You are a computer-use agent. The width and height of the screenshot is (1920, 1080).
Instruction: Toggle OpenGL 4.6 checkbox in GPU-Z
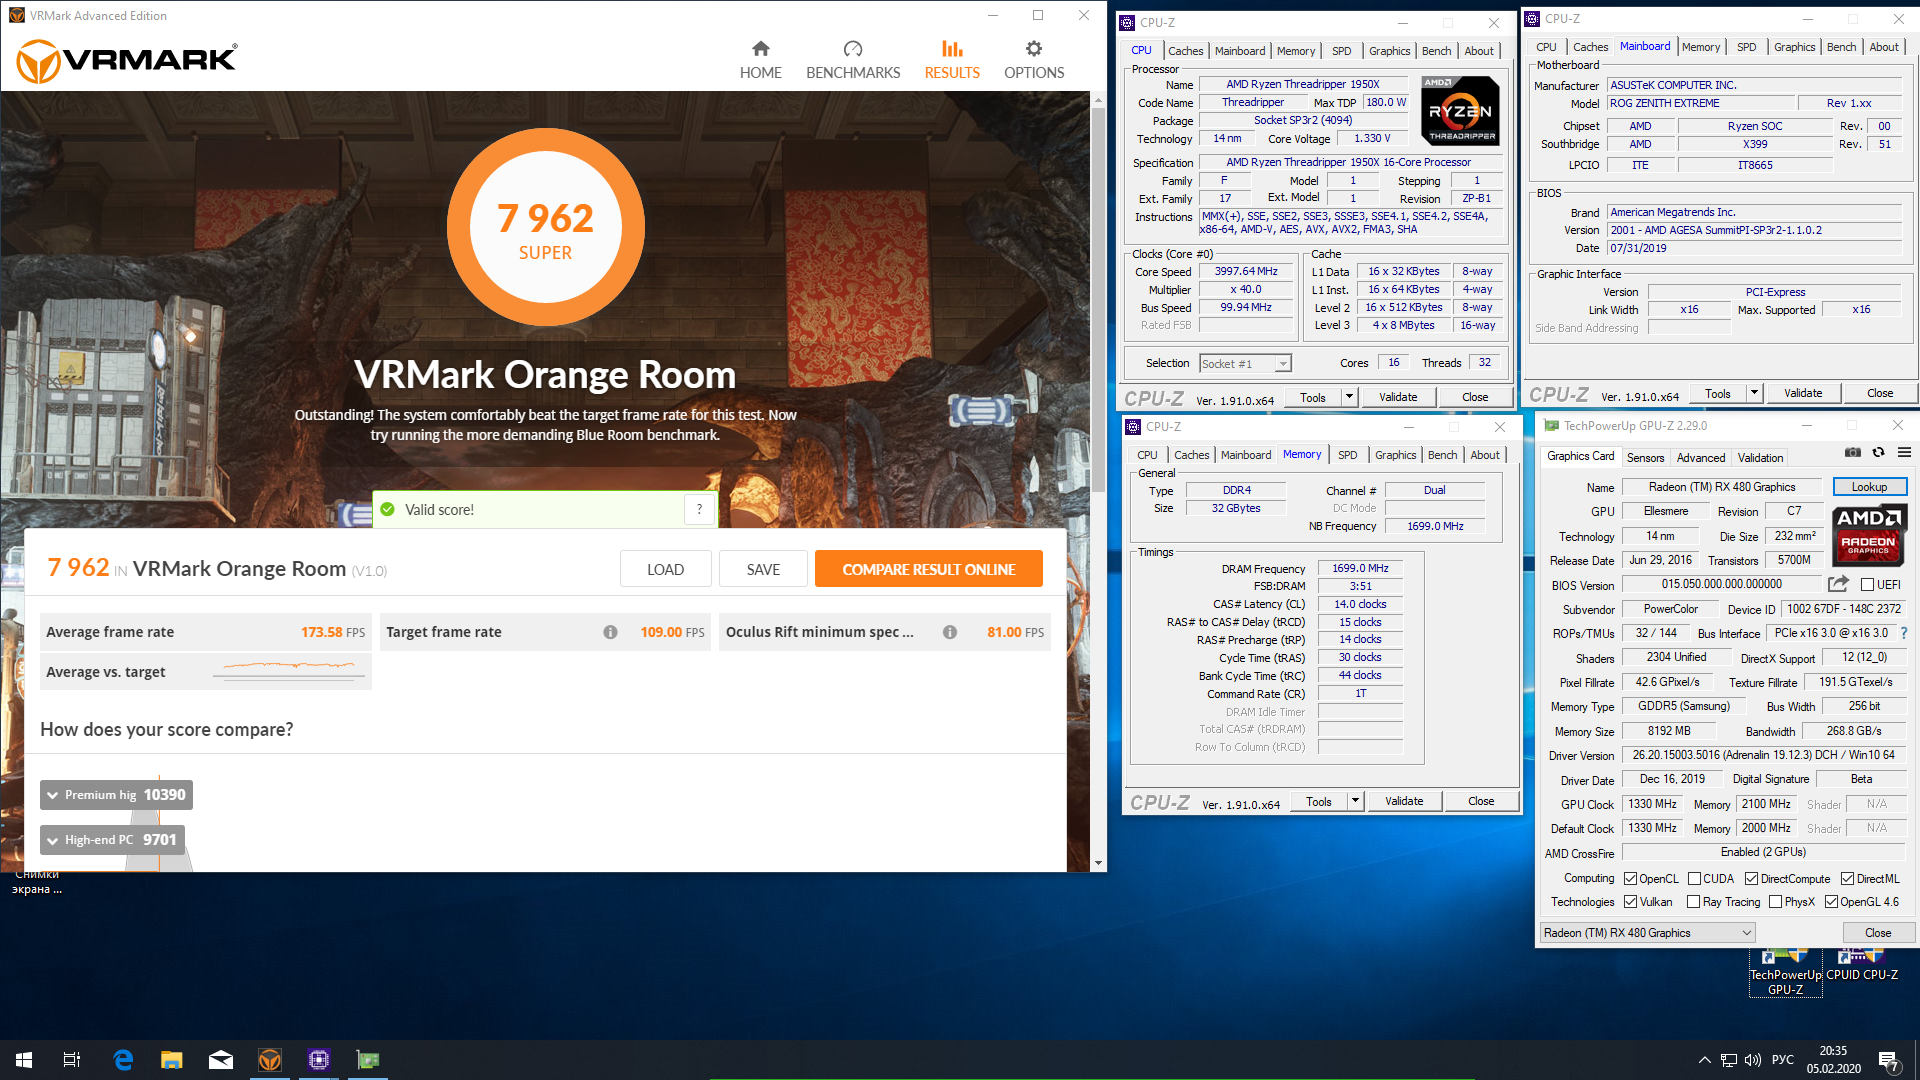[1832, 902]
